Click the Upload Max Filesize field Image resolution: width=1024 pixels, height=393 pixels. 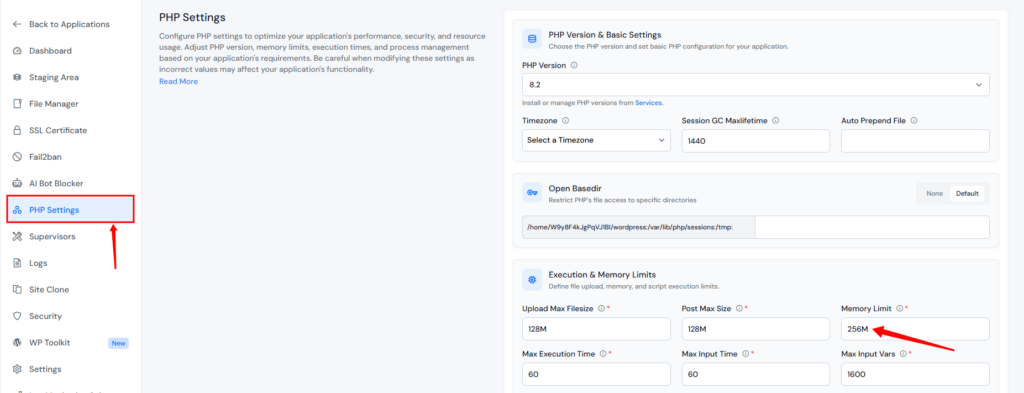(596, 329)
